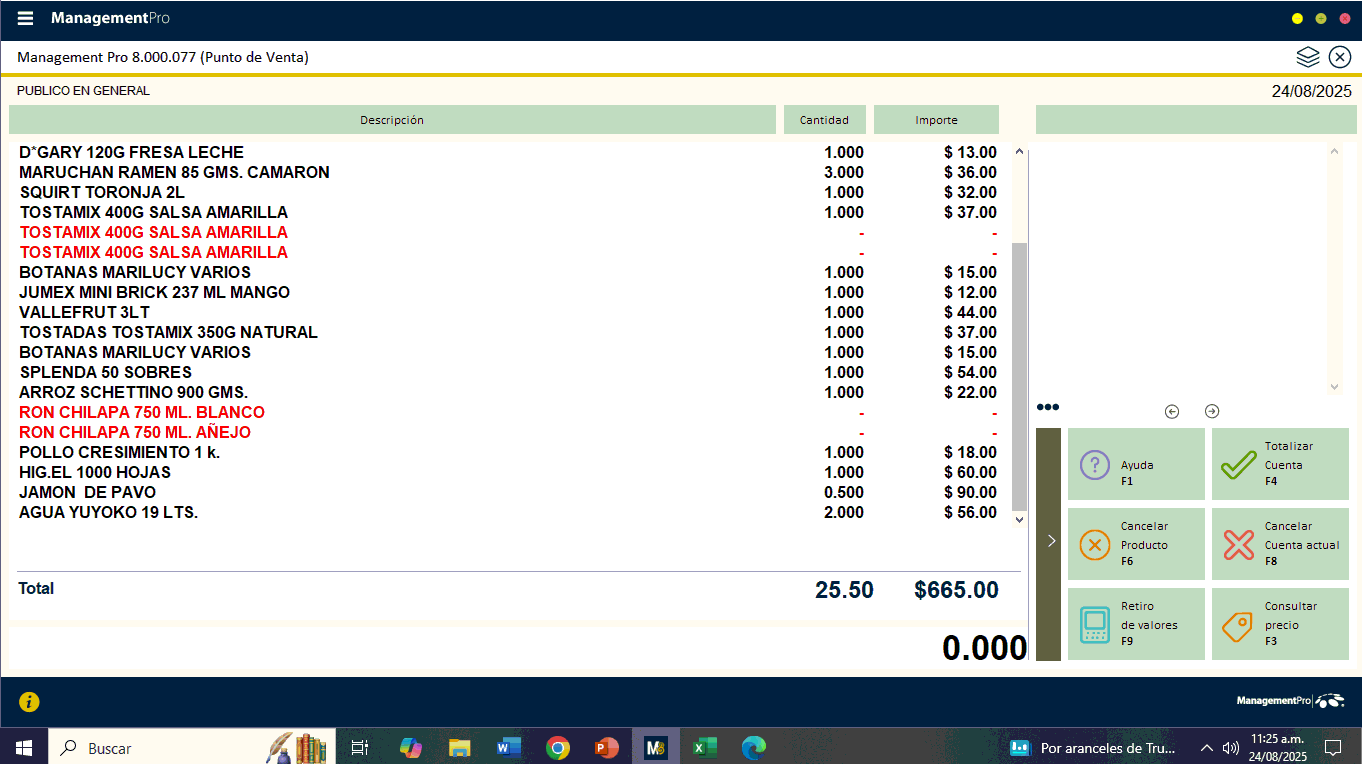
Task: Select D*GARY 120G FRESA LECHE row
Action: coord(508,152)
